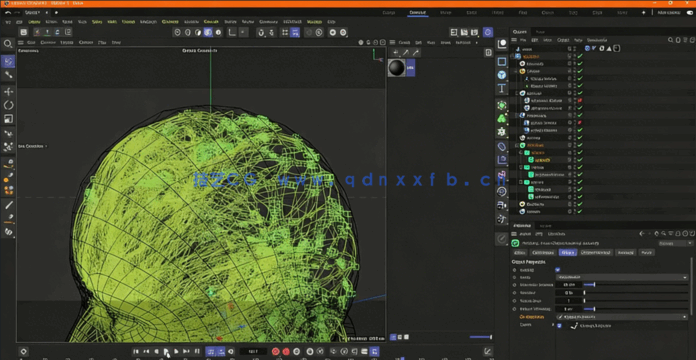Open the Material Manager hamburger menu
Screen dimensions: 696x360
coord(393,43)
